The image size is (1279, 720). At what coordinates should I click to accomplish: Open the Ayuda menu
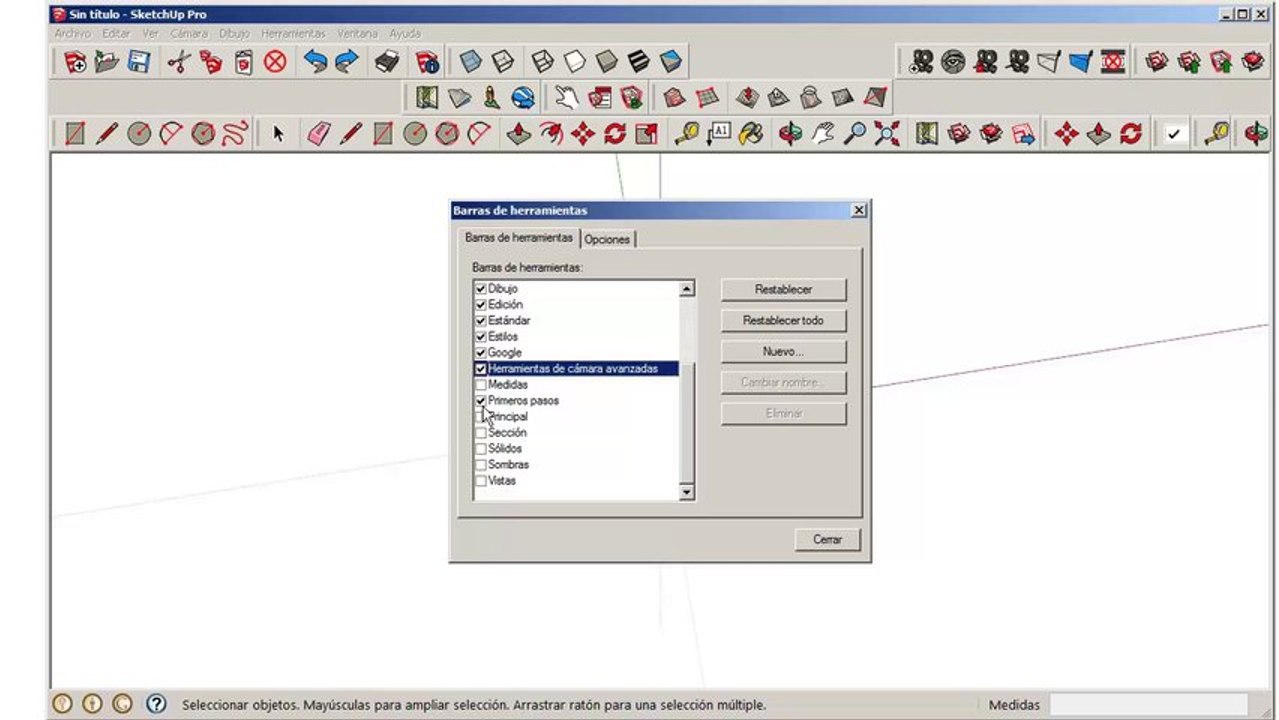click(x=405, y=33)
